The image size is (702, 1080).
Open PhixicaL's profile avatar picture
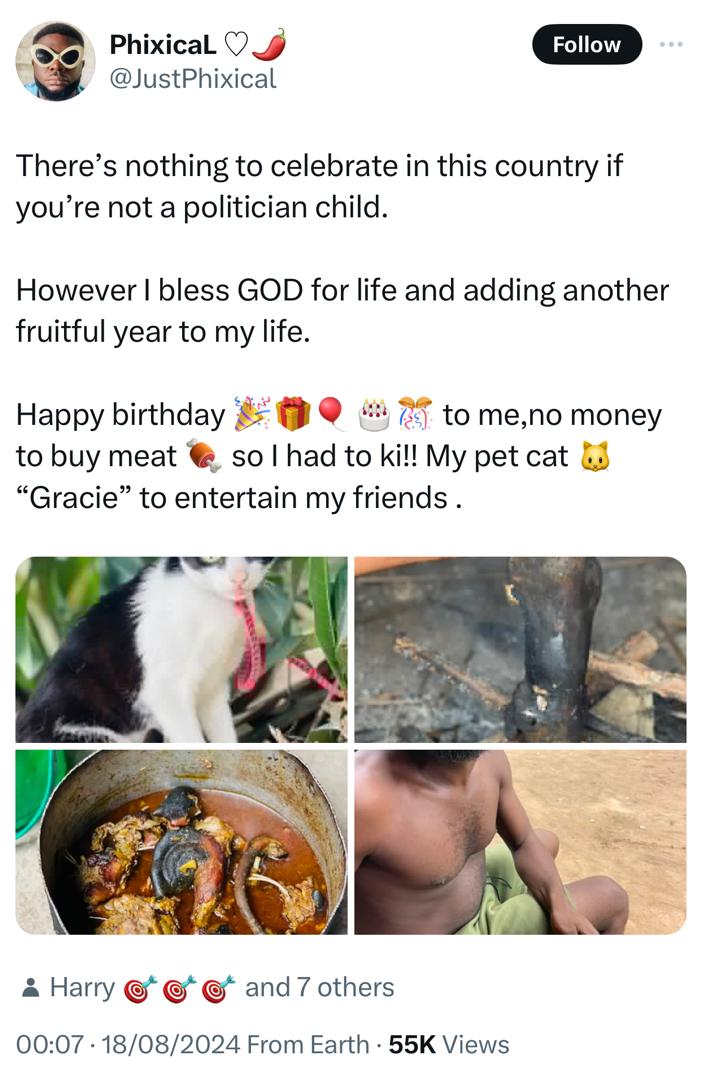point(55,61)
